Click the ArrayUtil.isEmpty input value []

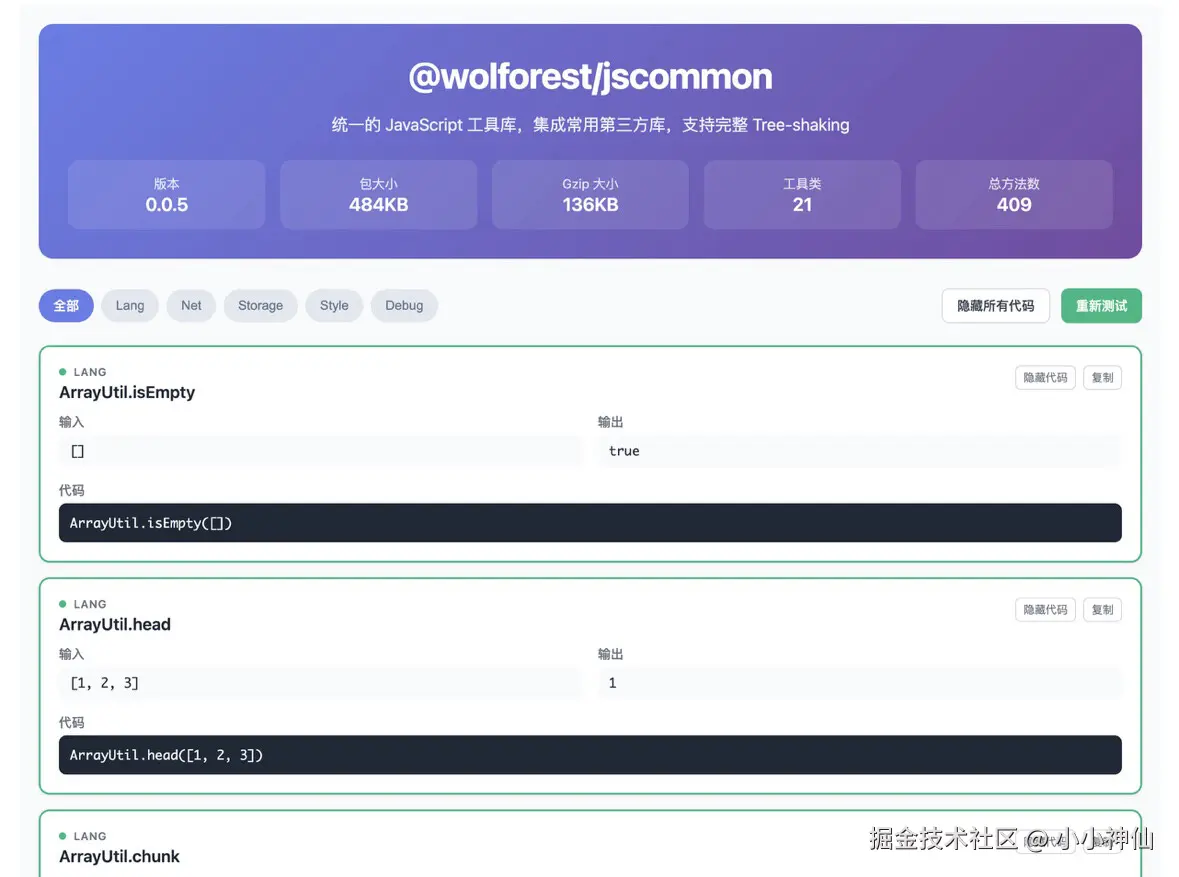pyautogui.click(x=320, y=451)
